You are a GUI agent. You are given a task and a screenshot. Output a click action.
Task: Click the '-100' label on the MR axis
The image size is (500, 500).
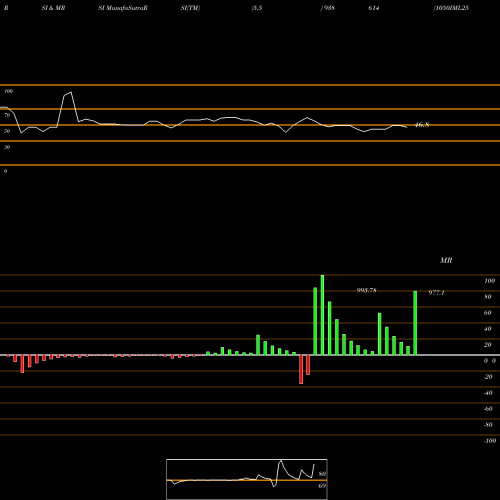point(490,441)
